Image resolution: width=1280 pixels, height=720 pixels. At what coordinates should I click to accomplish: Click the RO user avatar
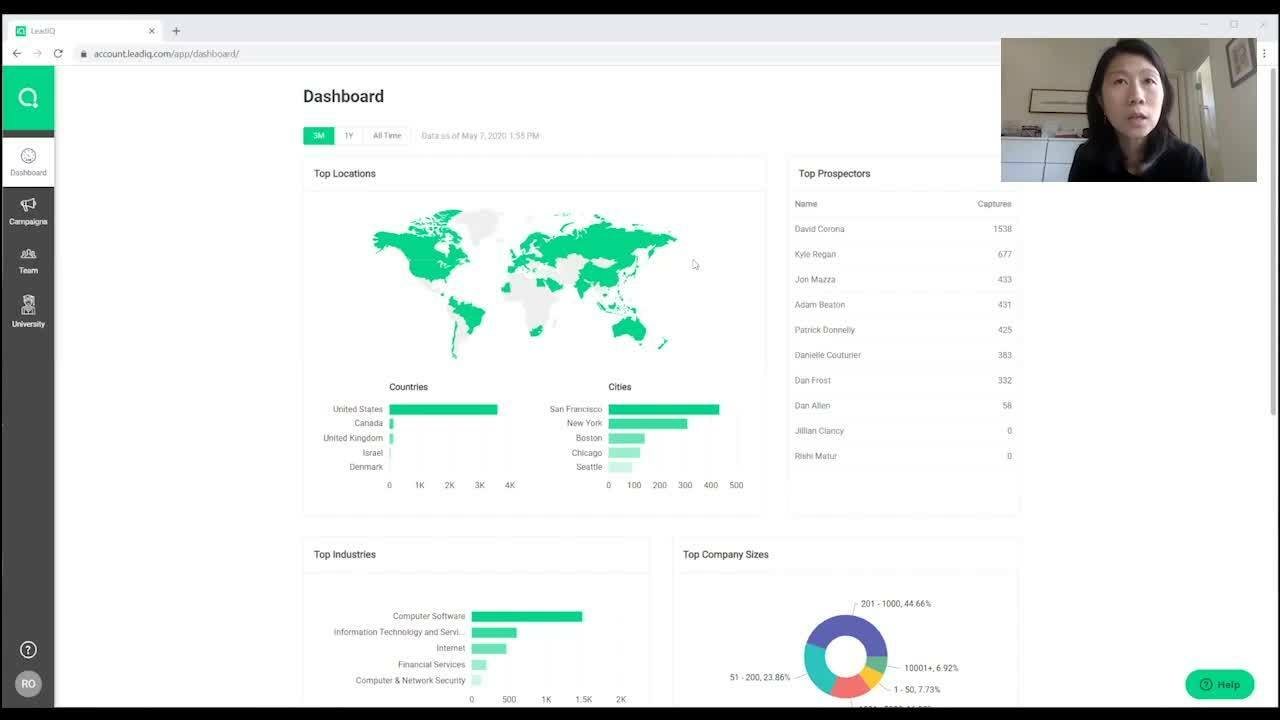point(28,684)
